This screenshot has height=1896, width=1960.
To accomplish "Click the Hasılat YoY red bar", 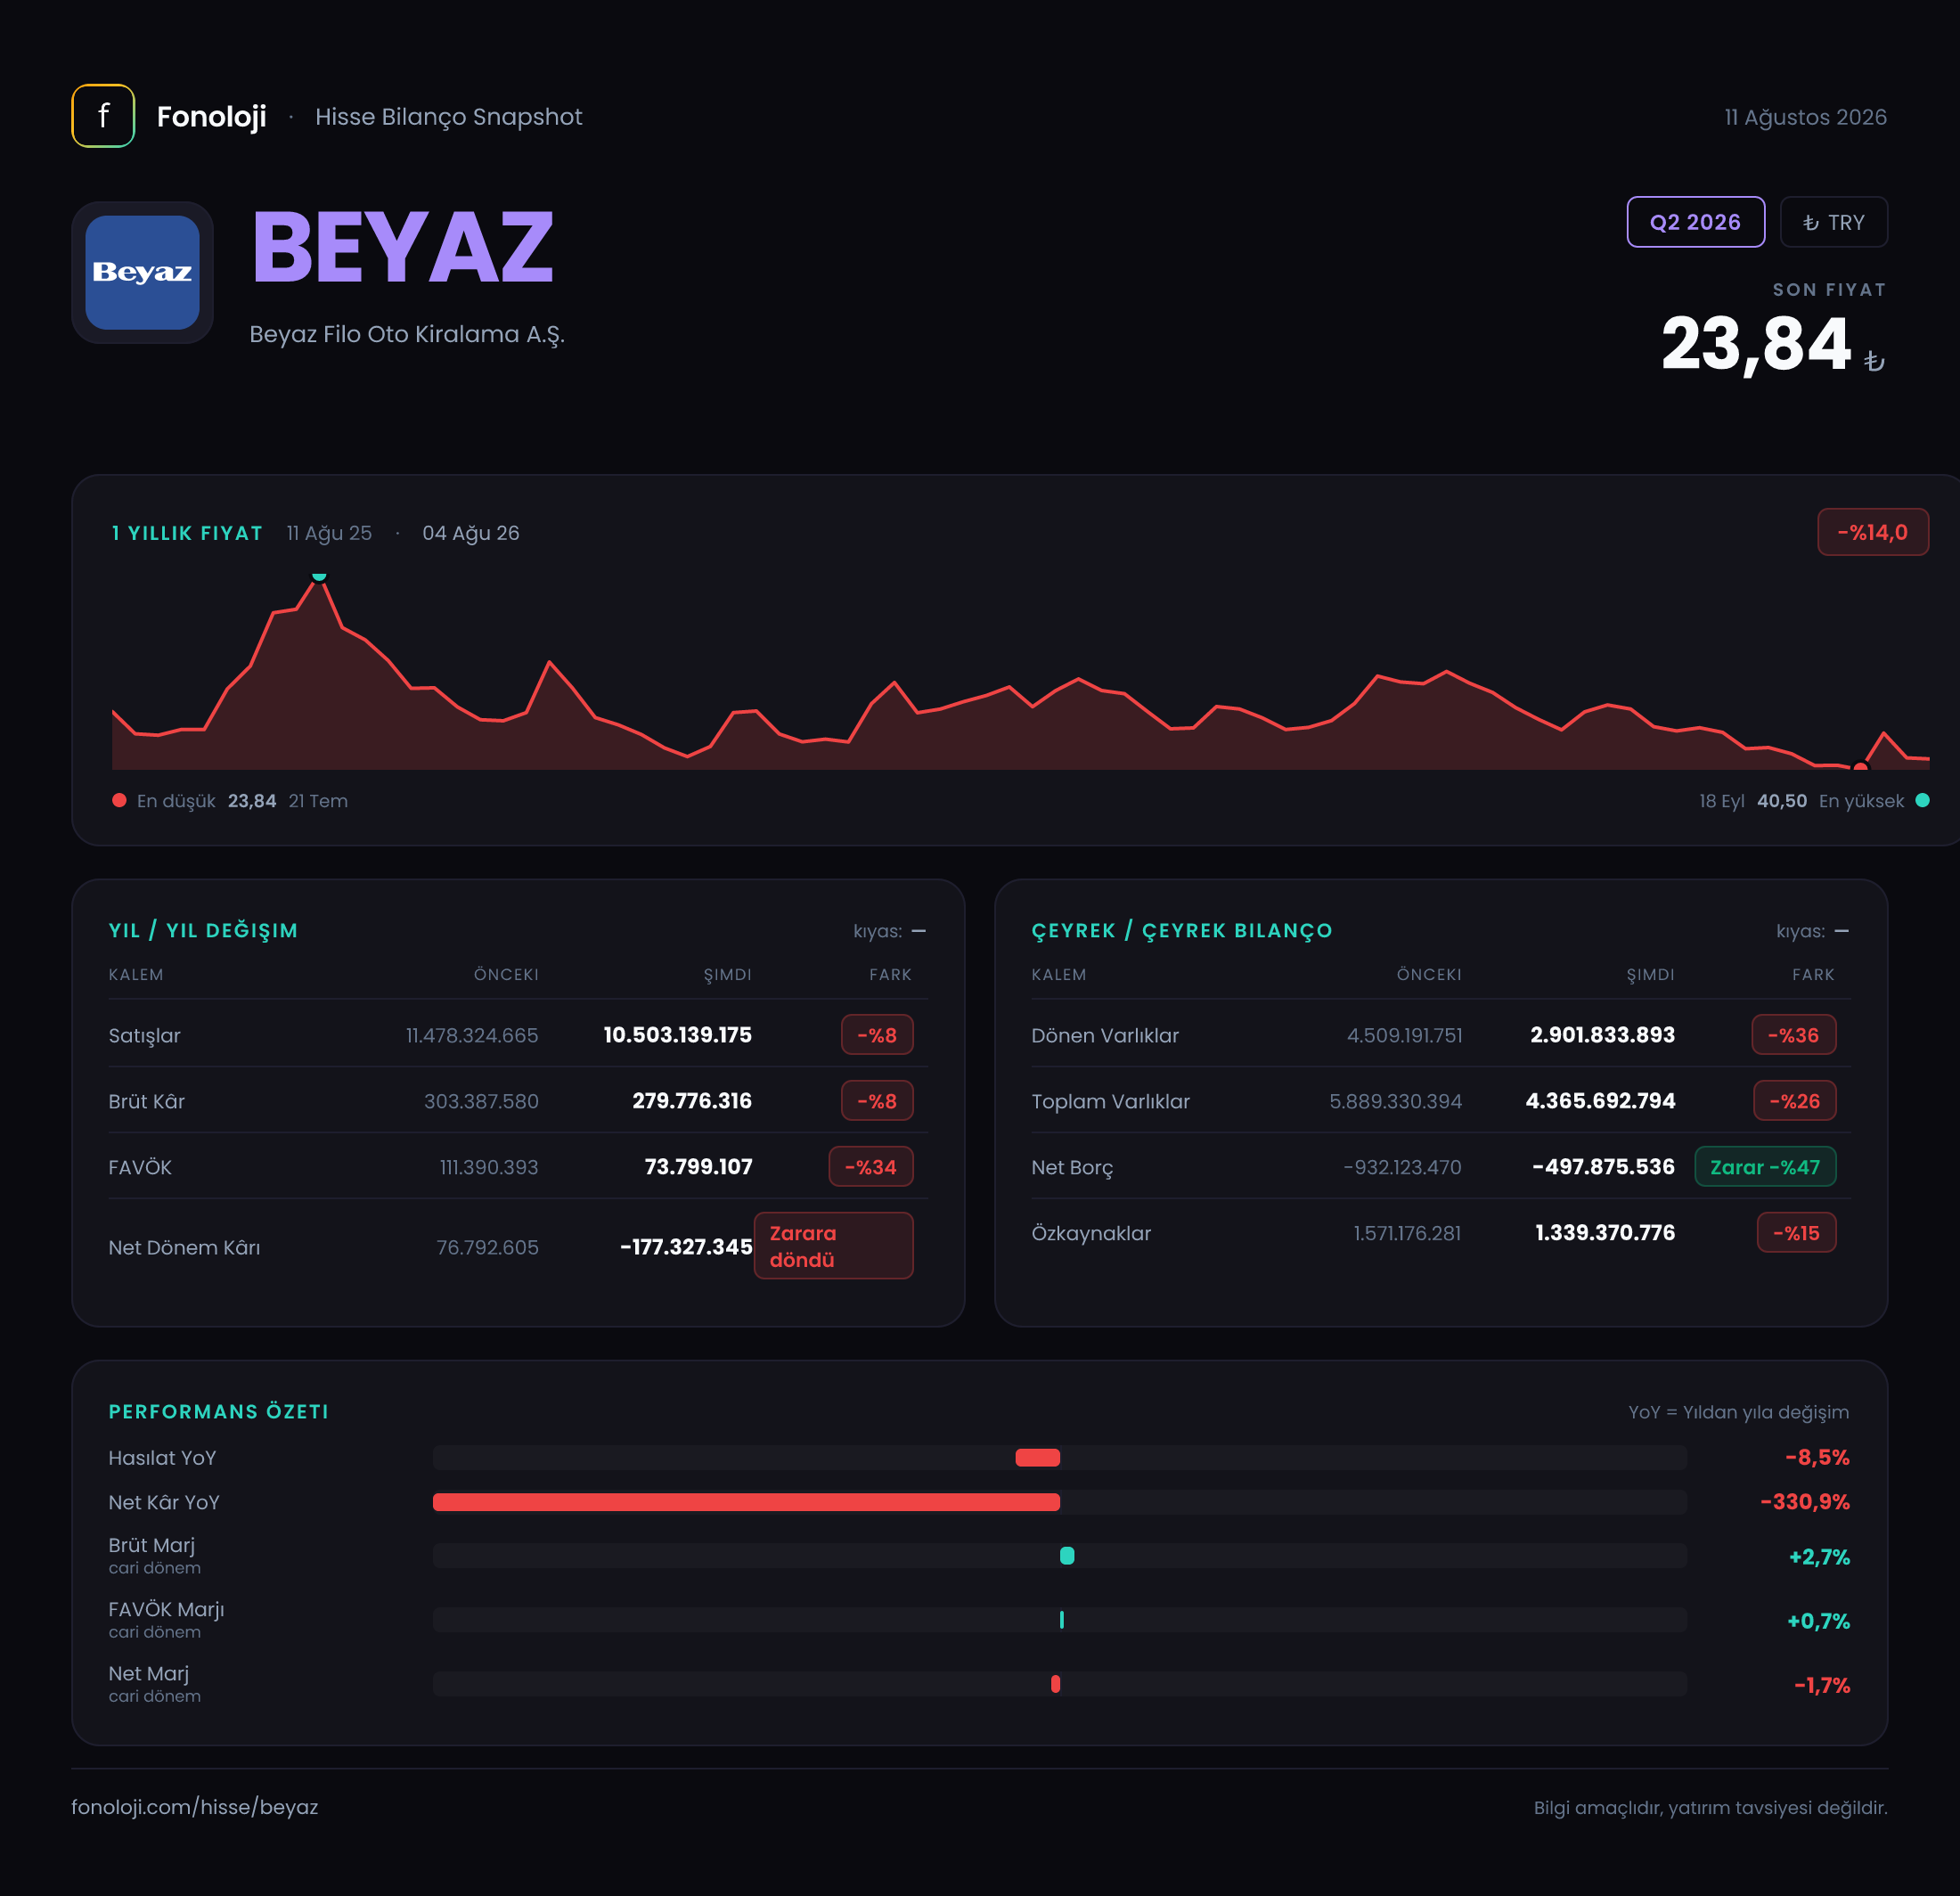I will (1037, 1457).
